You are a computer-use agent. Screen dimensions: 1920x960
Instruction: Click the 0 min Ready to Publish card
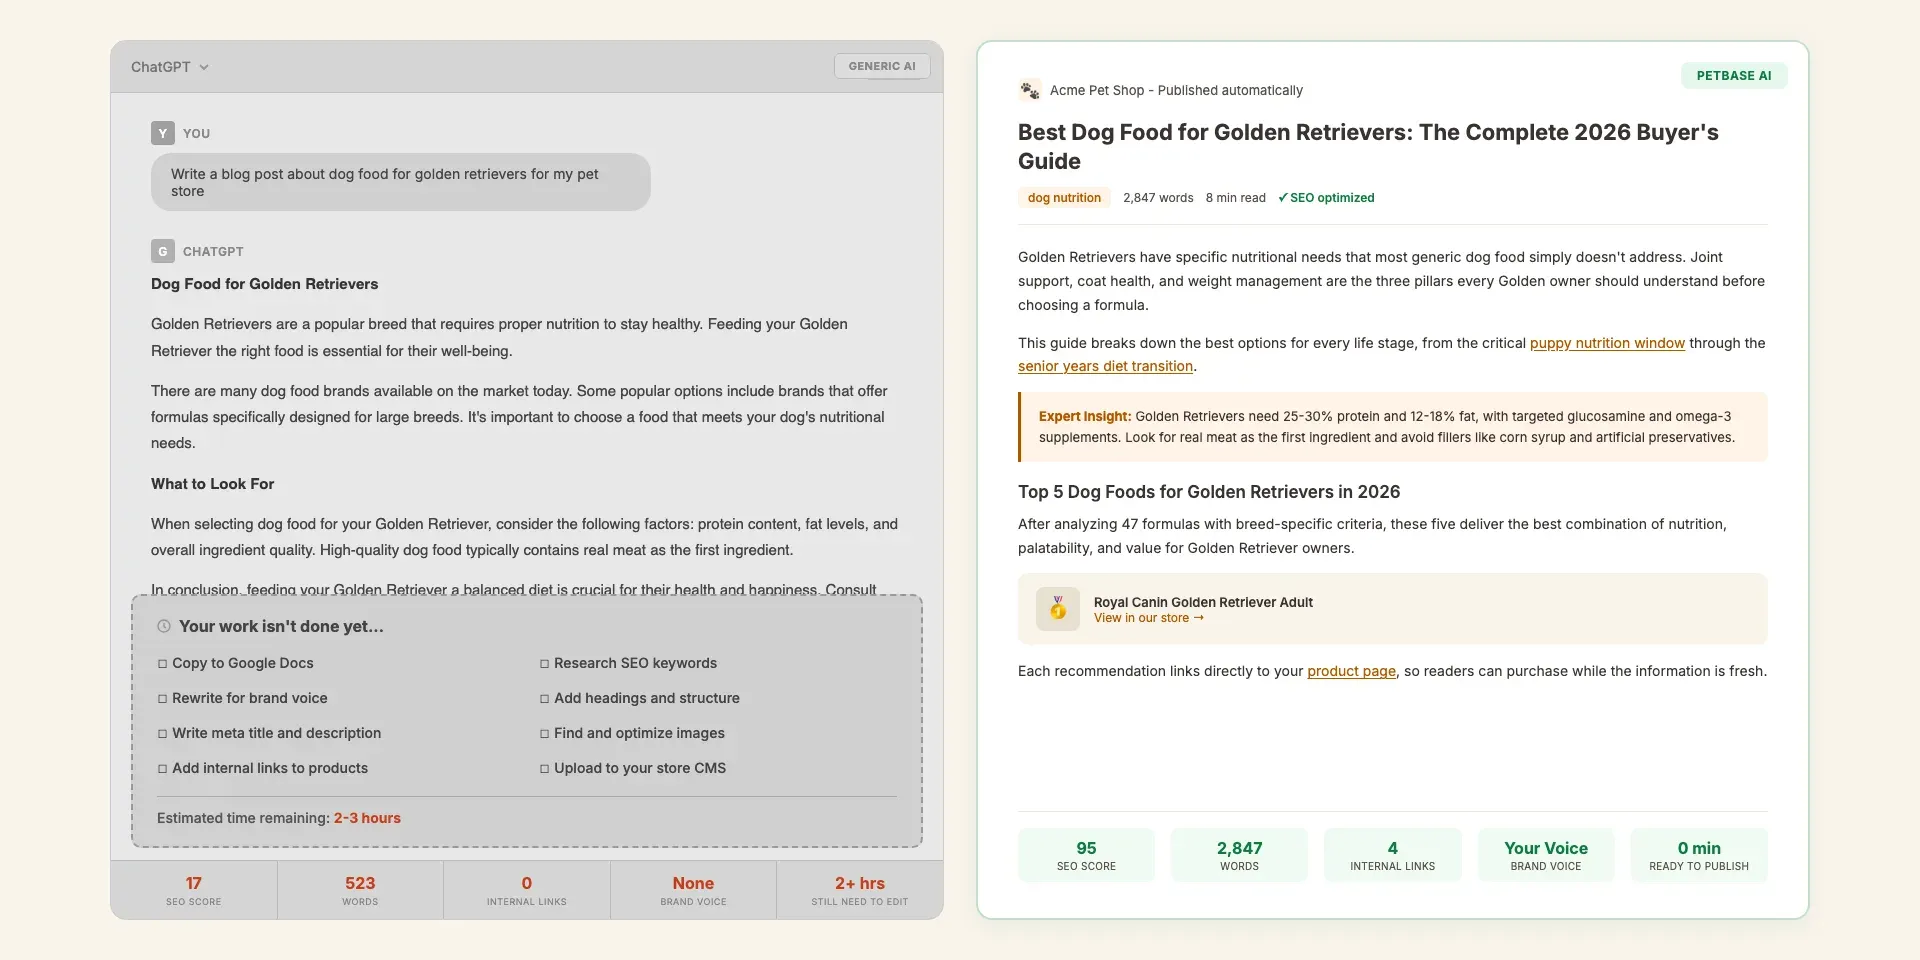[x=1699, y=855]
